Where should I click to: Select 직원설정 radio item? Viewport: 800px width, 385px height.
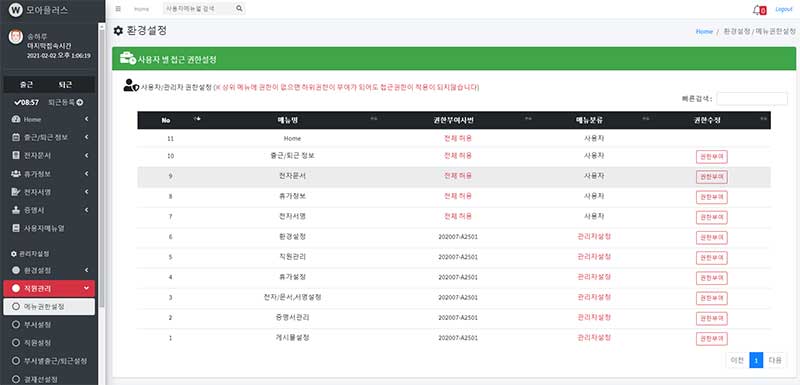49,343
